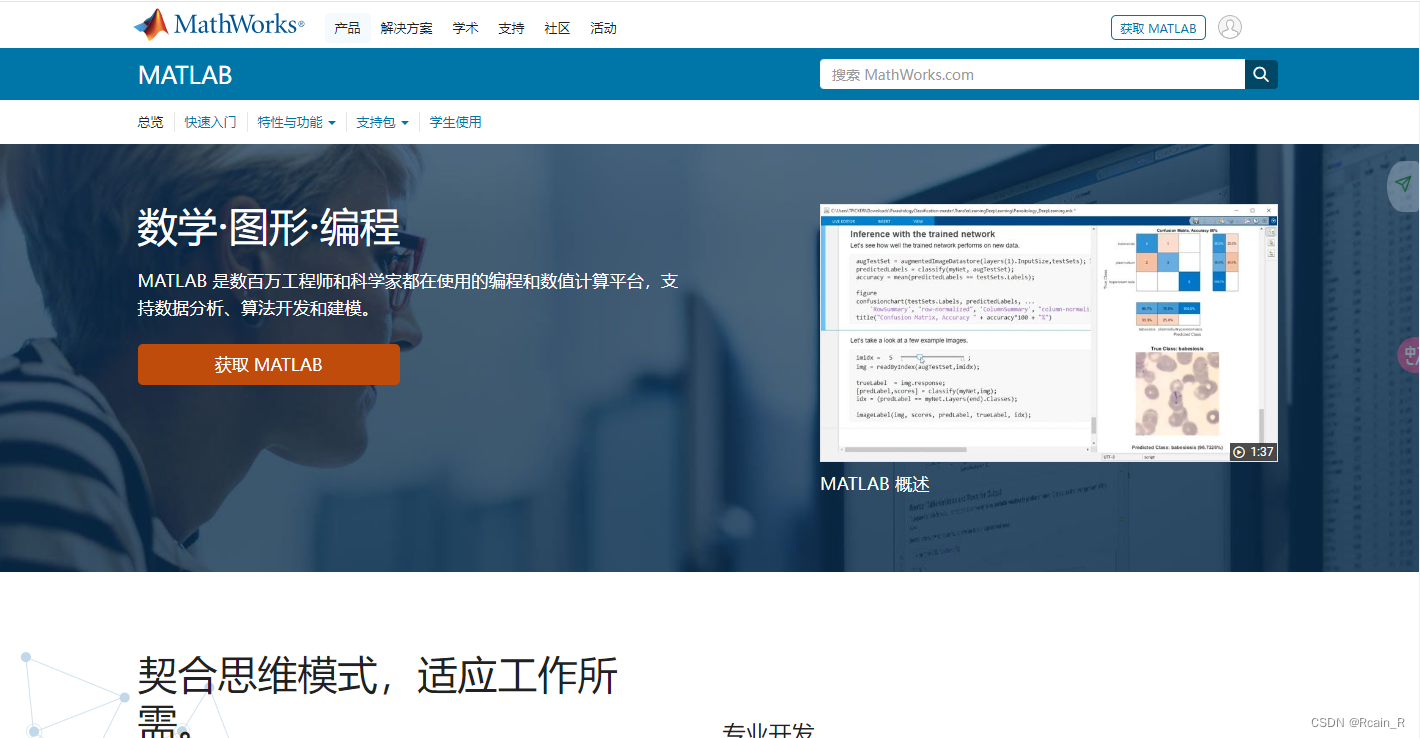Click the search magnifier button
Image resolution: width=1420 pixels, height=738 pixels.
pyautogui.click(x=1261, y=74)
